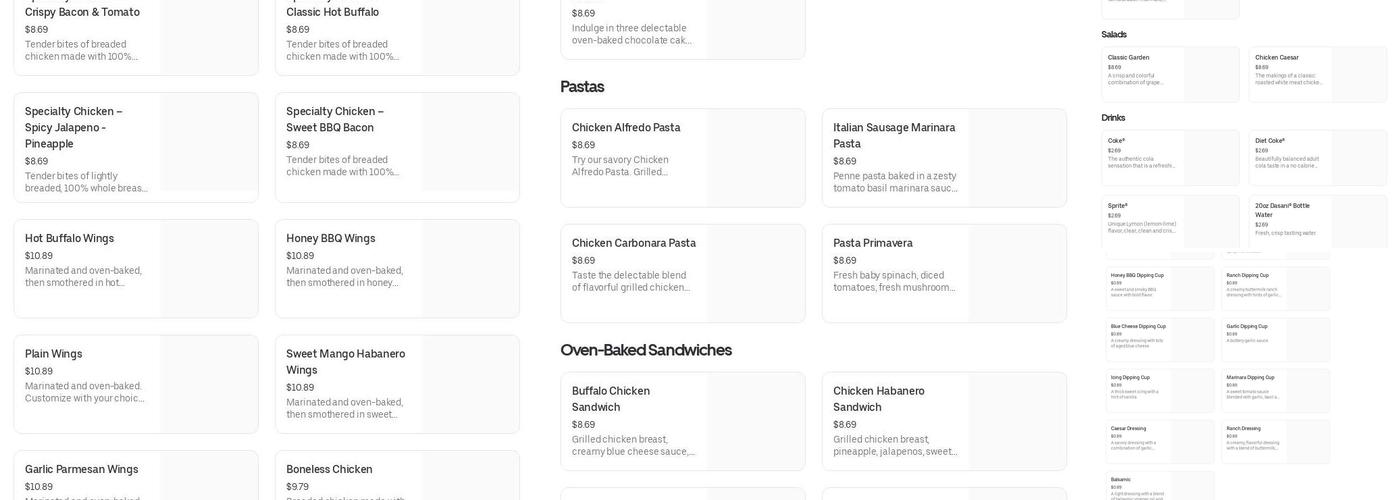Select the Chicken Habanero Sandwich card

(944, 421)
